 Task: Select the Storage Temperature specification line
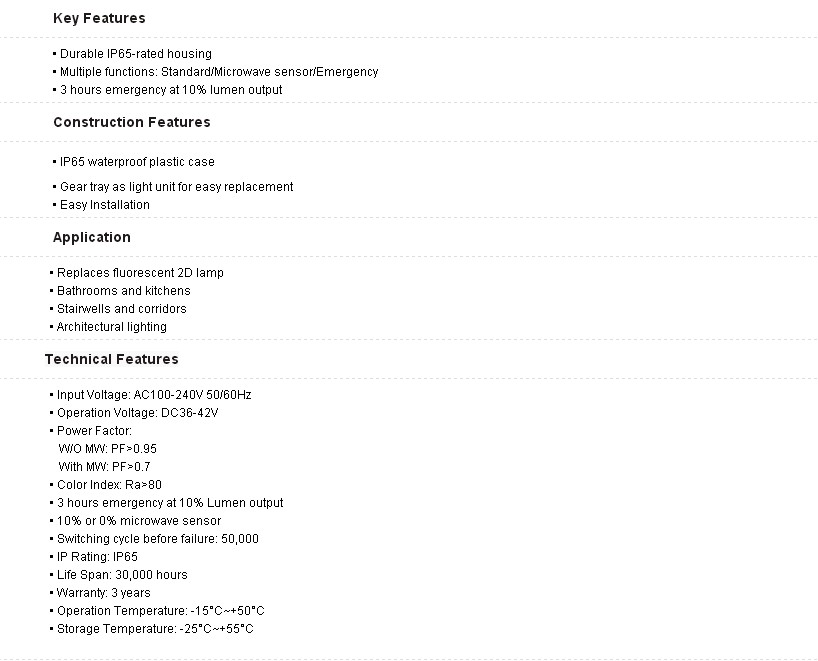(x=155, y=629)
